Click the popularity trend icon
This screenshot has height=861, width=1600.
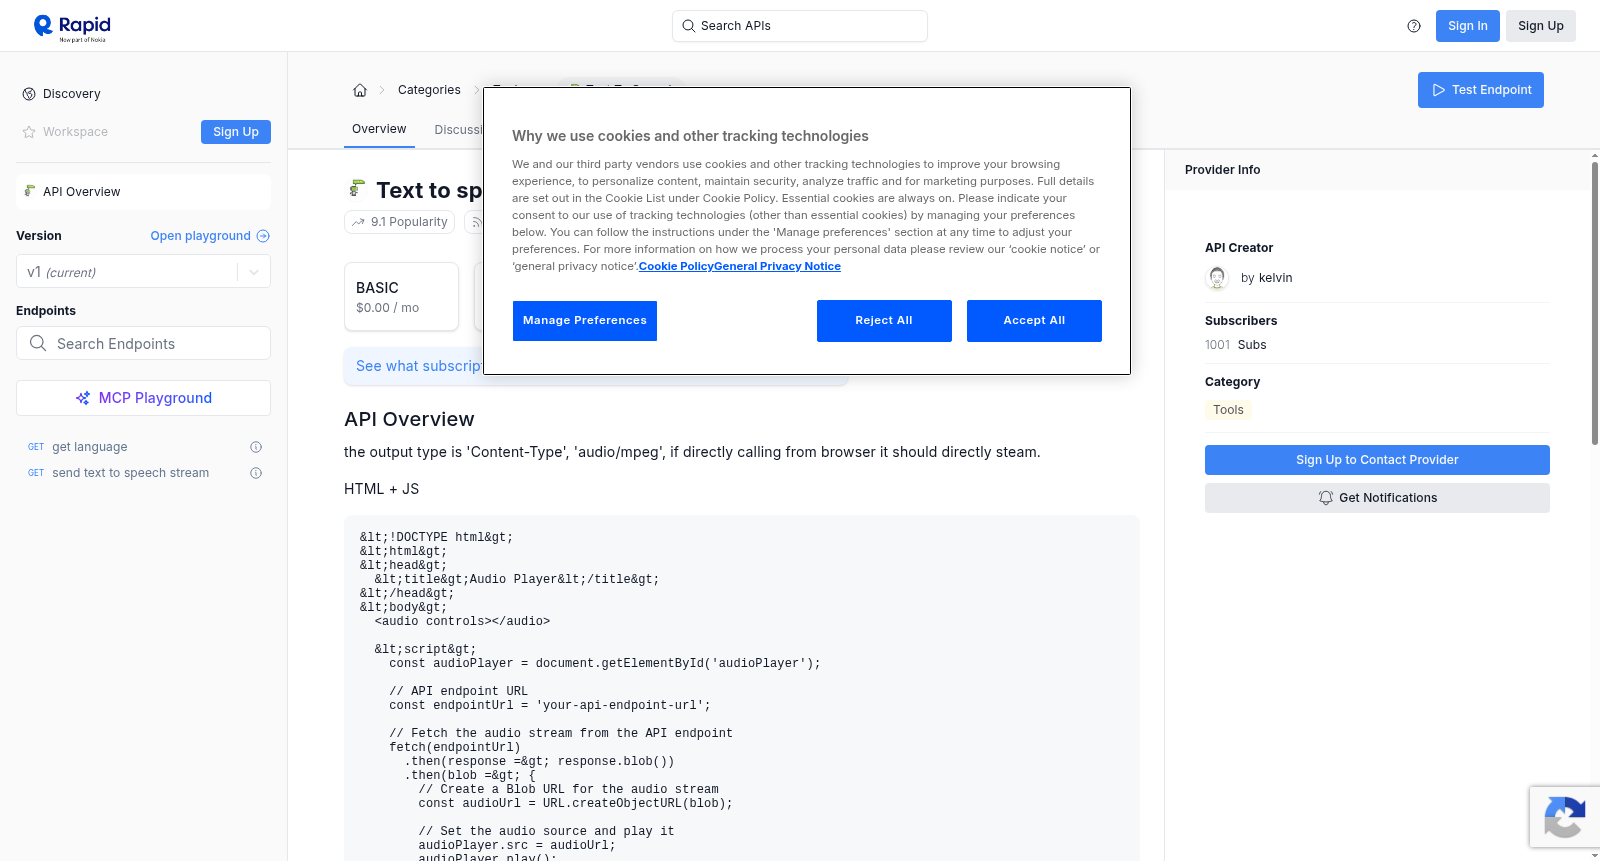358,222
